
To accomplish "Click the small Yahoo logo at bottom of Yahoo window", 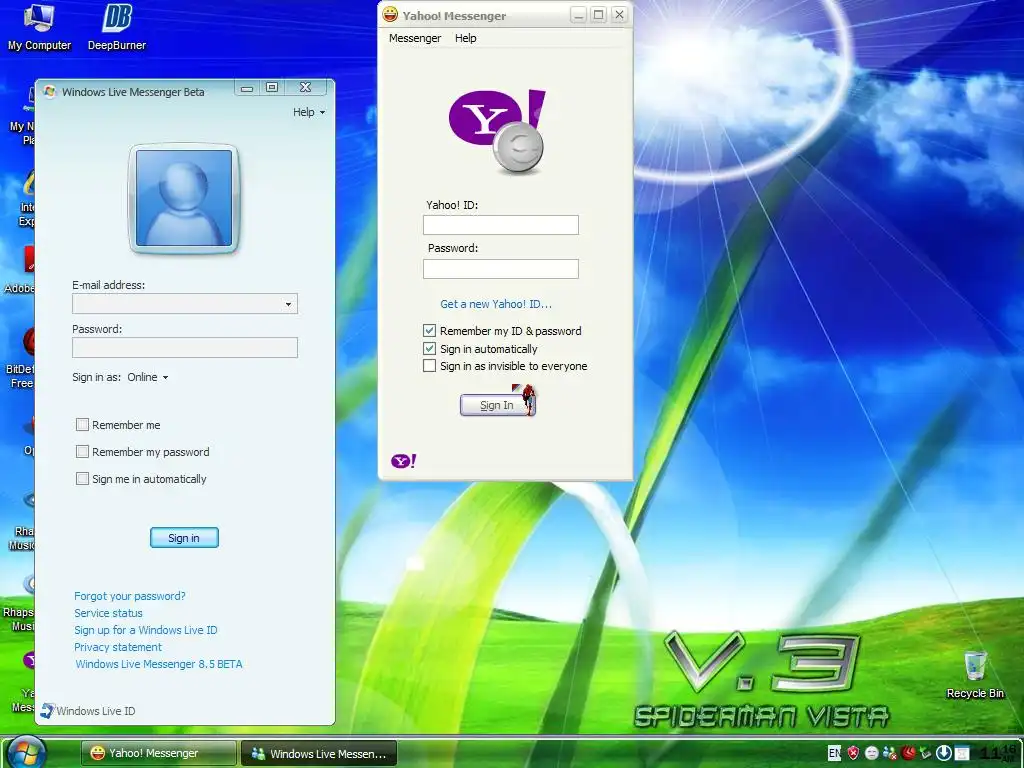I will [x=404, y=461].
